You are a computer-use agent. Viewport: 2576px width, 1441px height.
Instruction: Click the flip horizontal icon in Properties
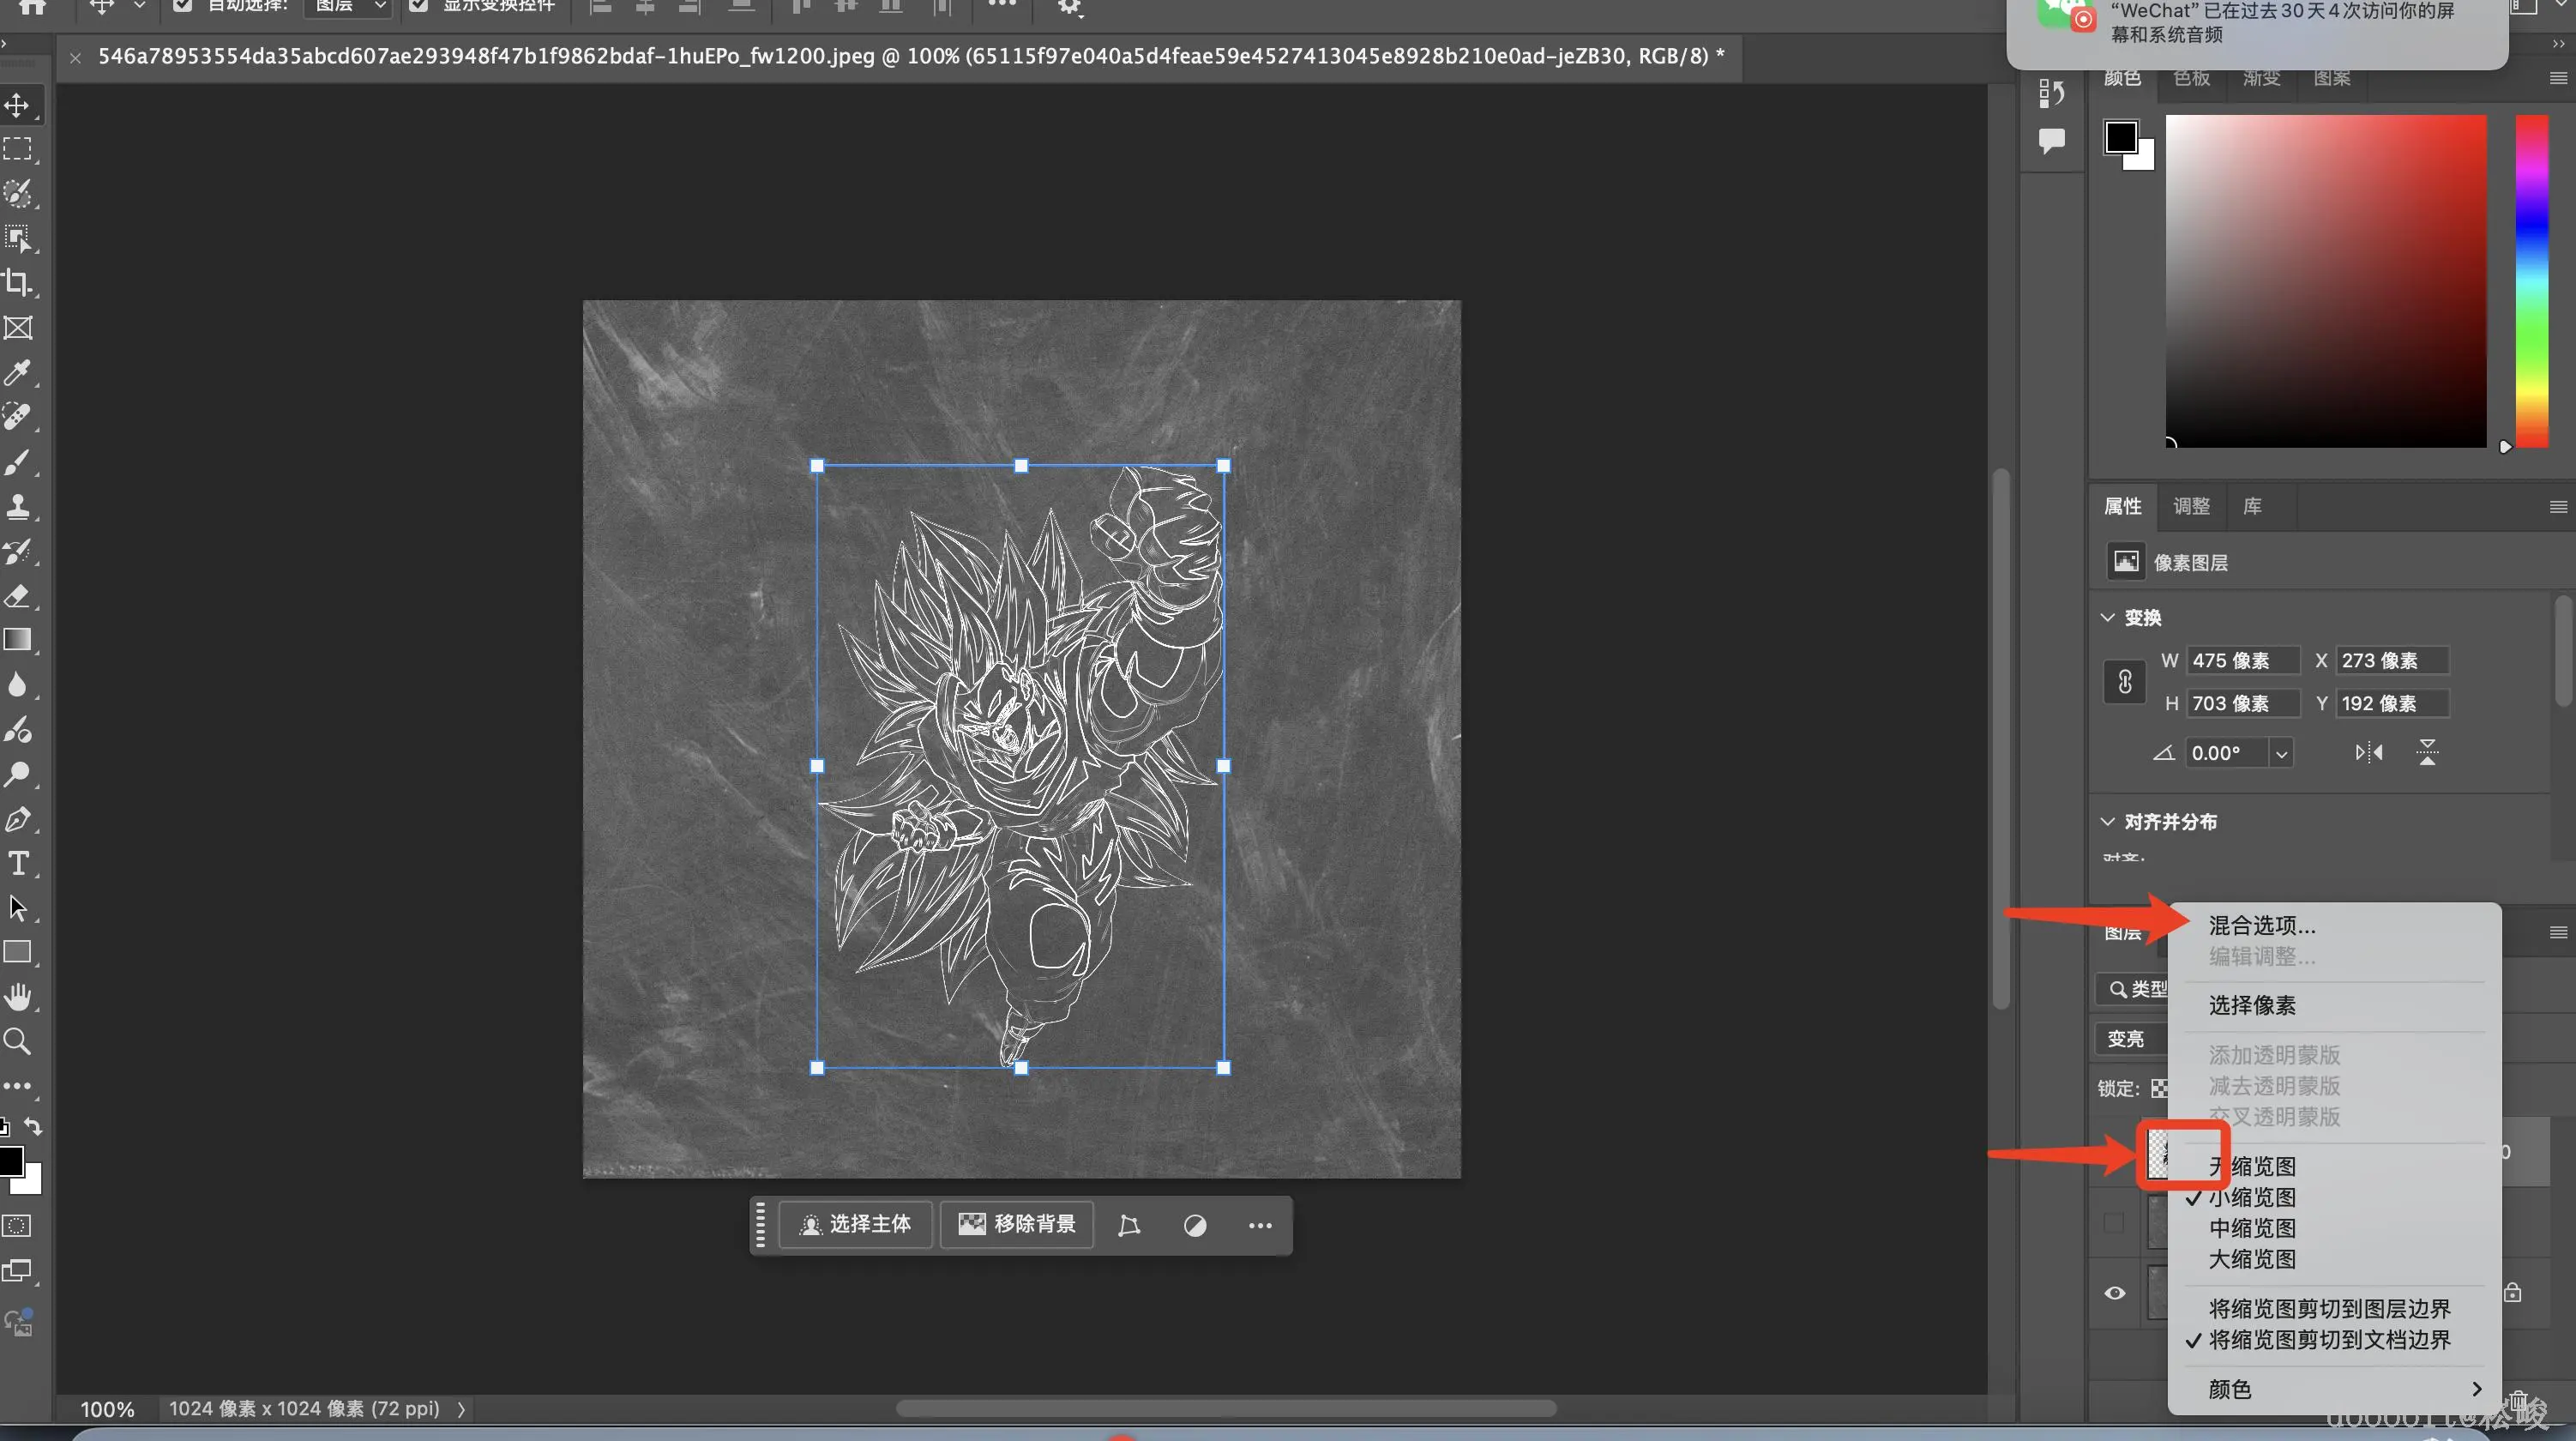coord(2368,752)
